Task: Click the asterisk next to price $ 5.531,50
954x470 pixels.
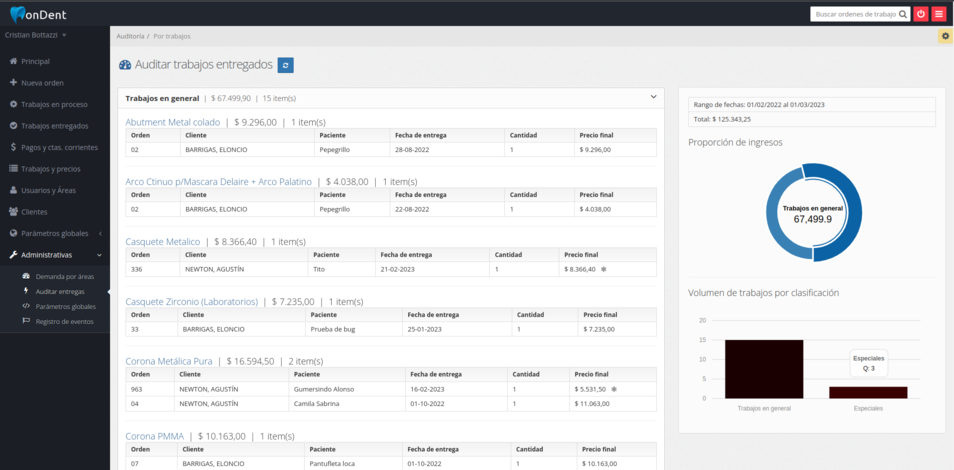Action: click(614, 389)
